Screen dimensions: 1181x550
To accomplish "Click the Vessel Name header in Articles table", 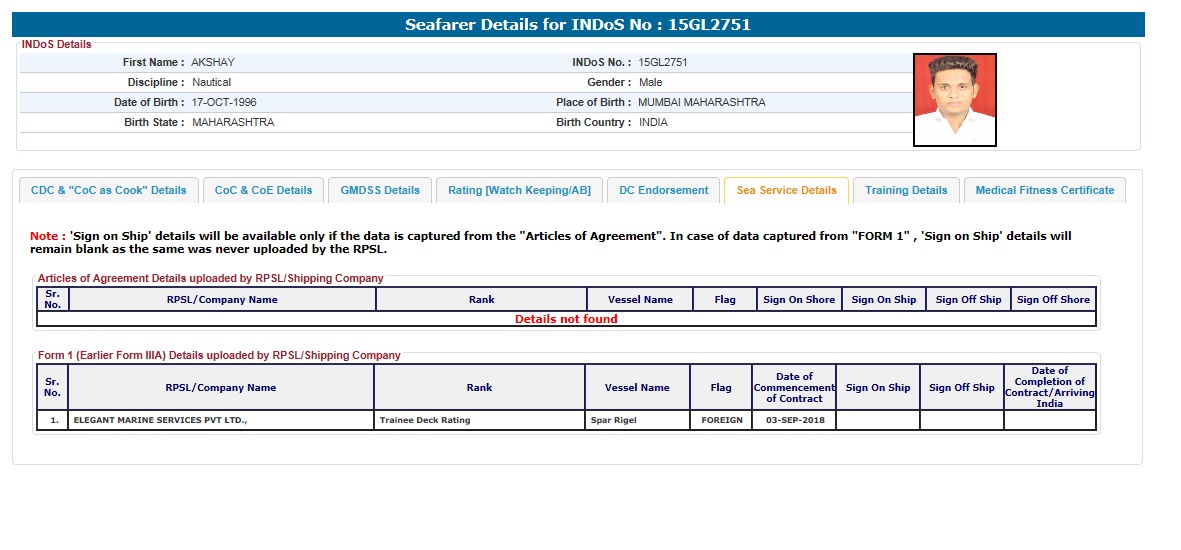I will (640, 299).
